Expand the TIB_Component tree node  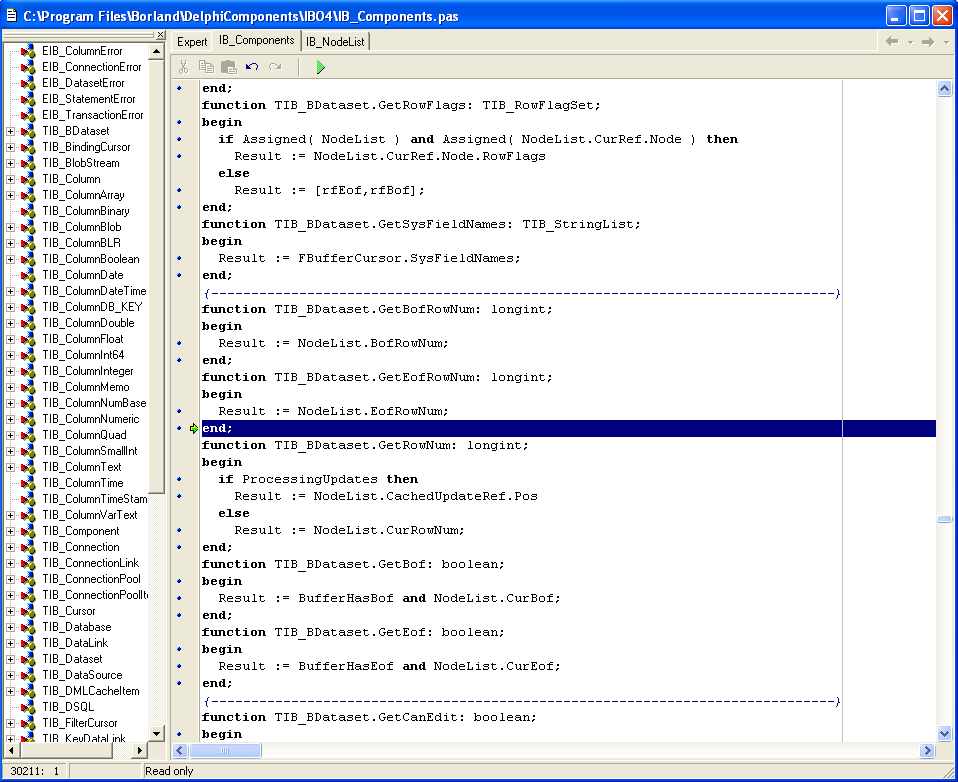coord(10,531)
